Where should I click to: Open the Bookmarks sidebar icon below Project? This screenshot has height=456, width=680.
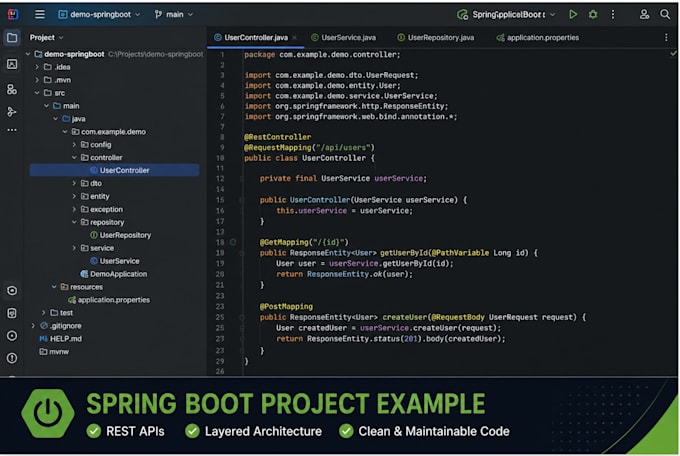[x=12, y=64]
